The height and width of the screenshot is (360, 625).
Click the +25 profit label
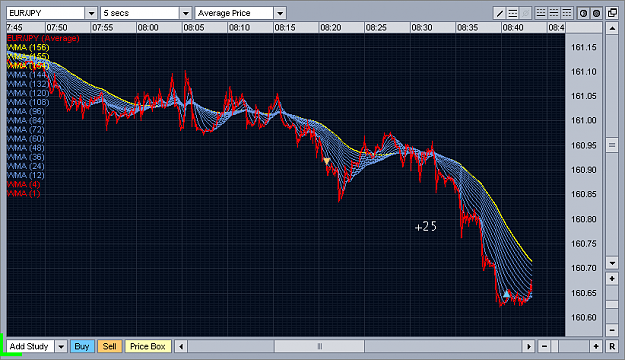pos(426,227)
